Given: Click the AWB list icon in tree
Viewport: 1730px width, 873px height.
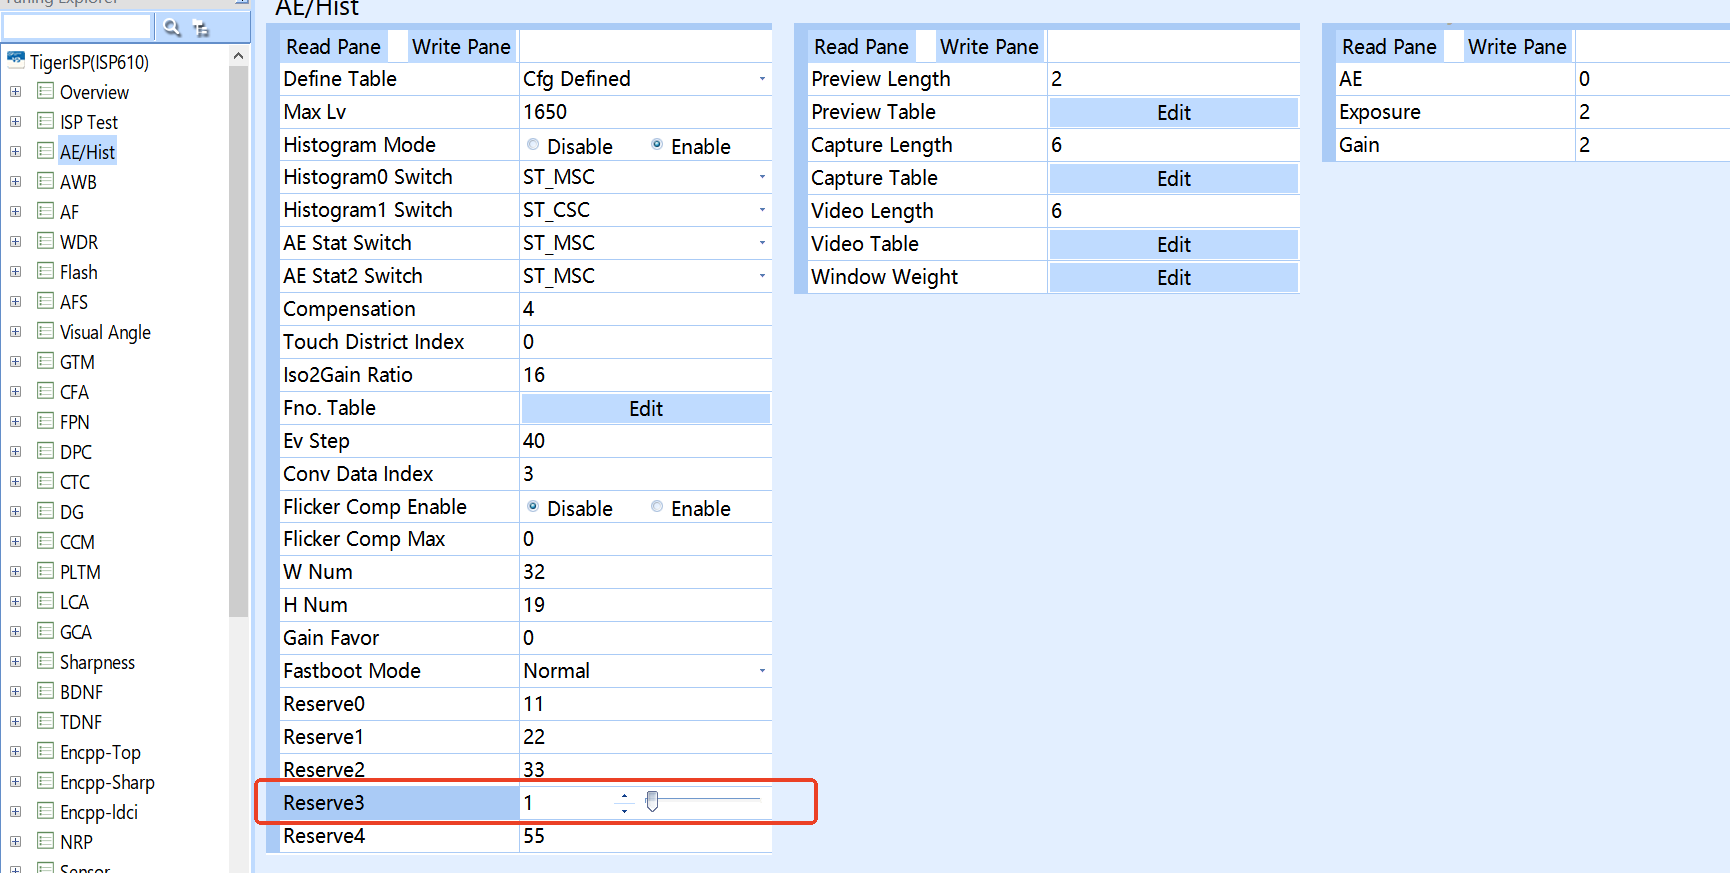Looking at the screenshot, I should tap(45, 181).
